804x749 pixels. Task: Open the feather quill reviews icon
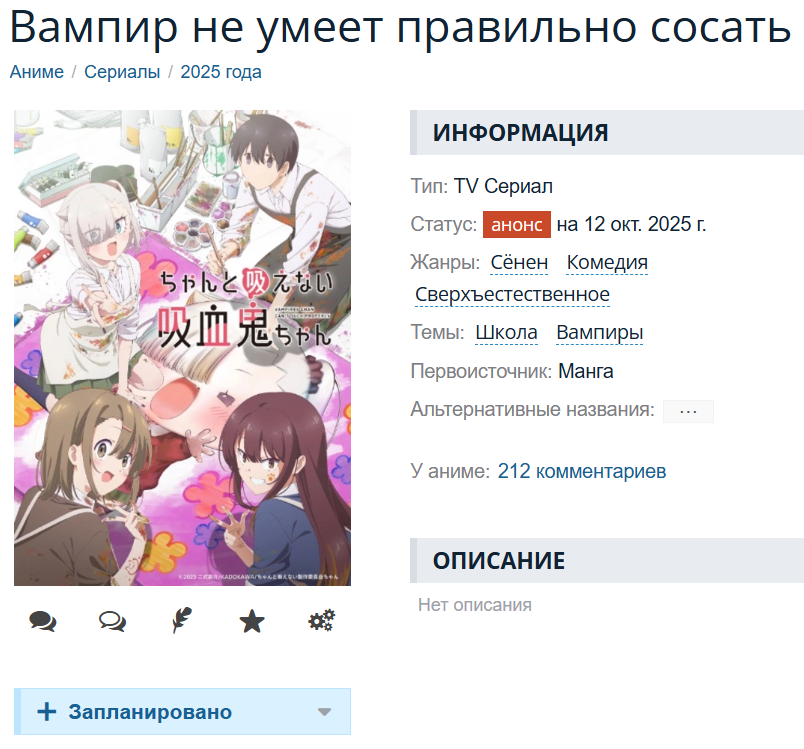[x=182, y=620]
